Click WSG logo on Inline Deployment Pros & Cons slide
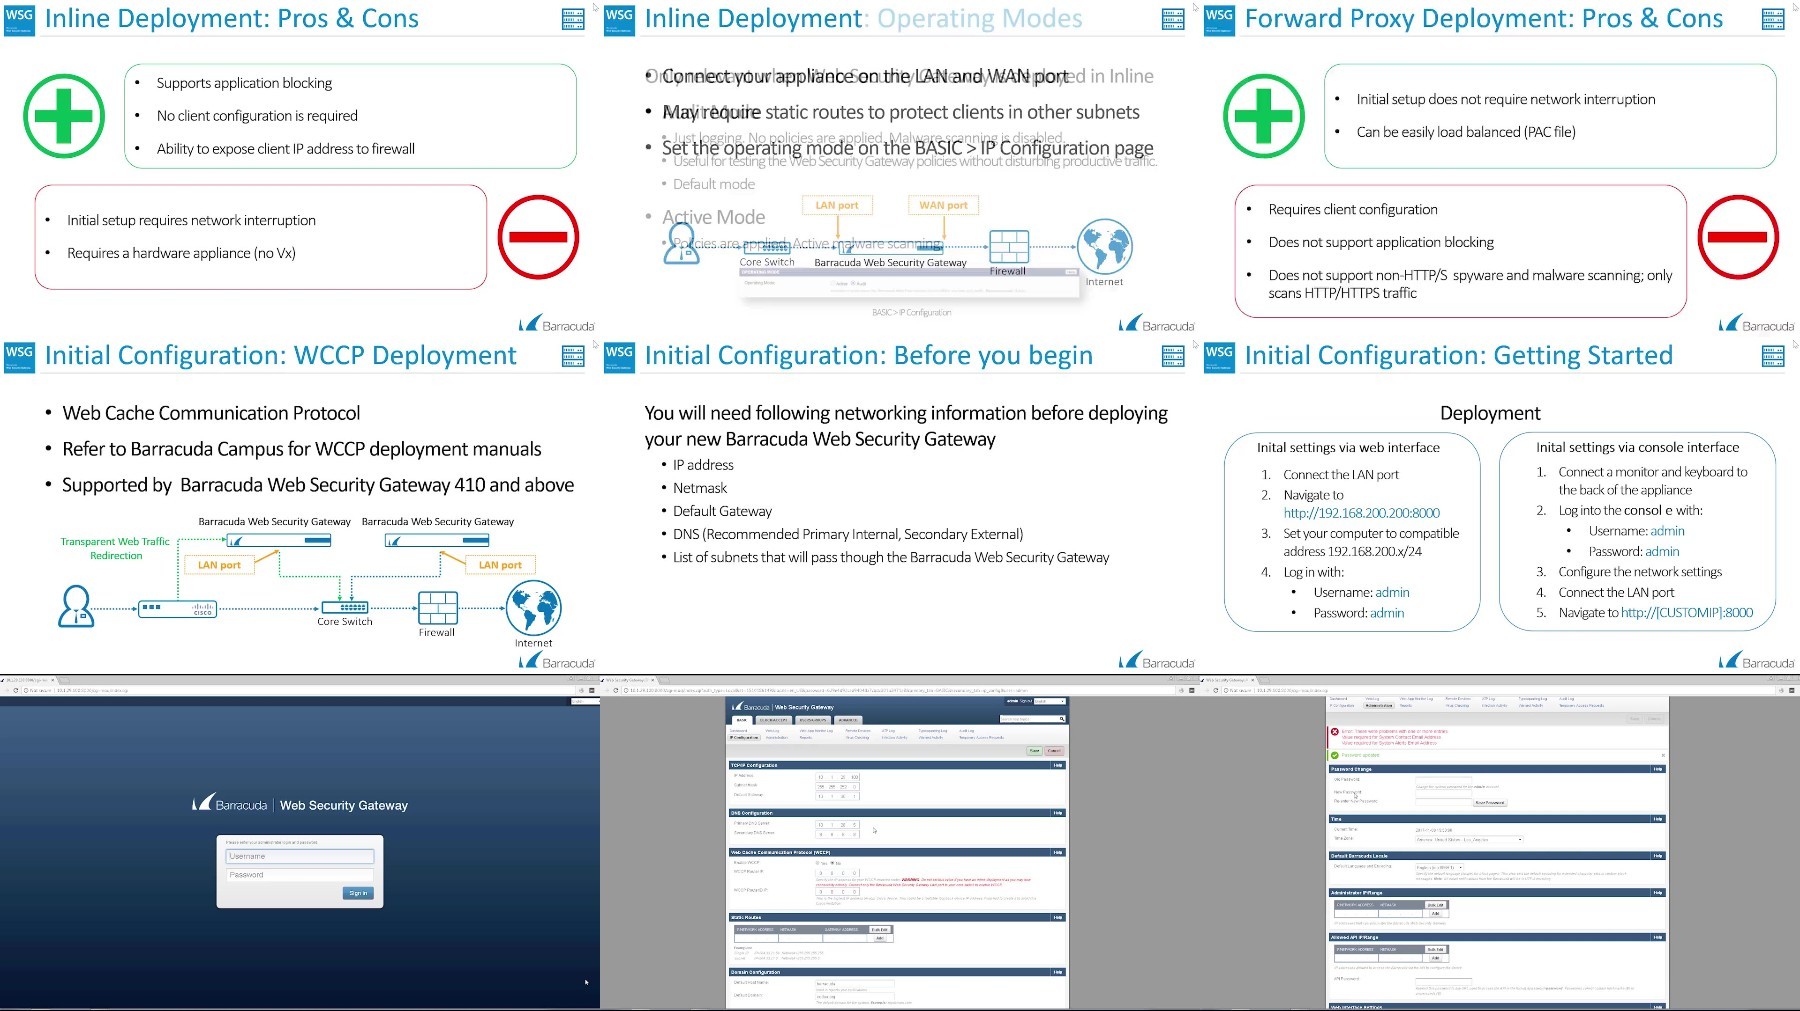Screen dimensions: 1800x1011 19,19
